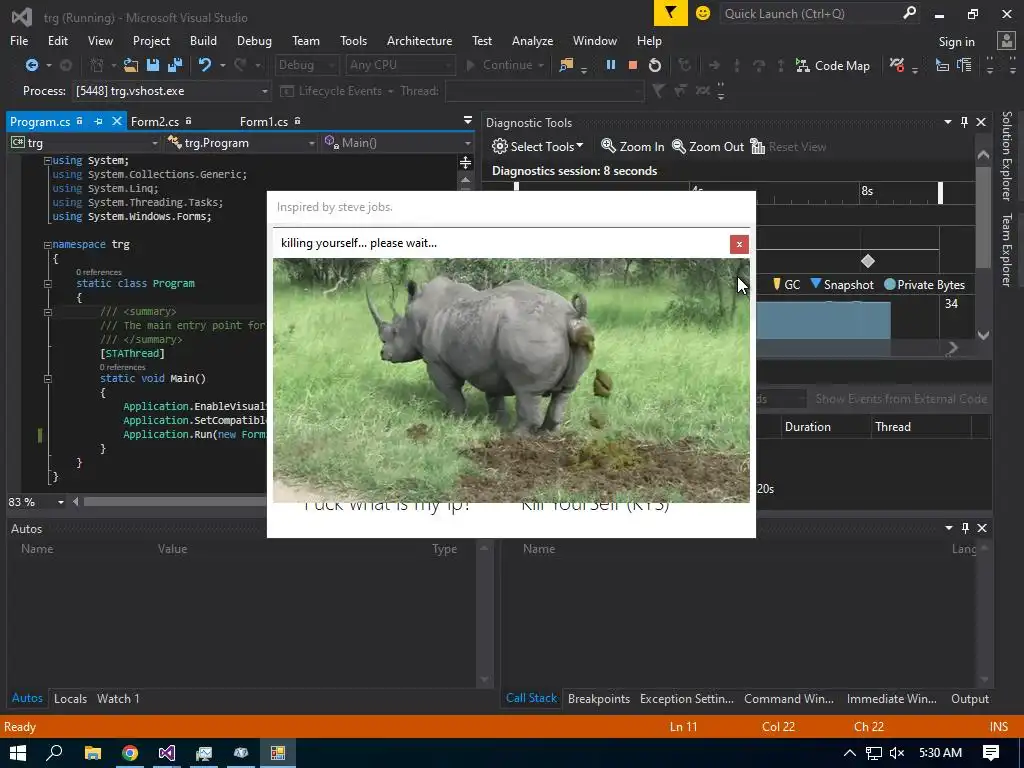Image resolution: width=1024 pixels, height=768 pixels.
Task: Click the Save All toolbar icon
Action: [x=174, y=65]
